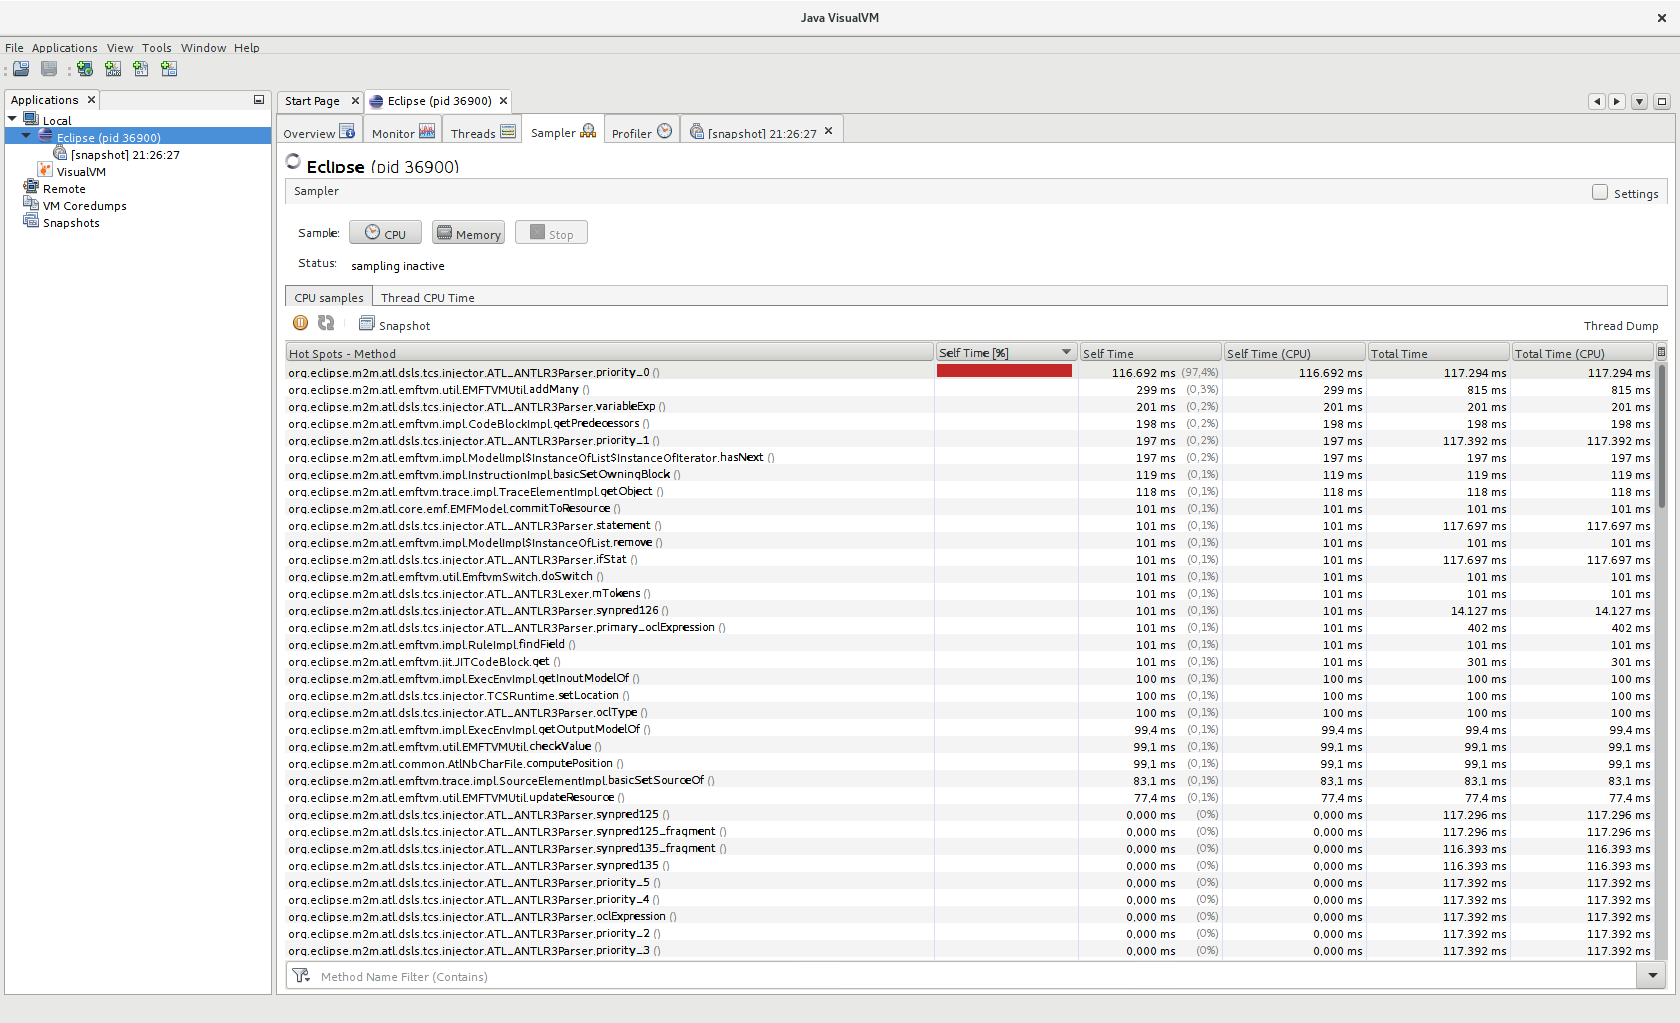The width and height of the screenshot is (1680, 1023).
Task: Minimize the Applications panel
Action: pyautogui.click(x=259, y=100)
